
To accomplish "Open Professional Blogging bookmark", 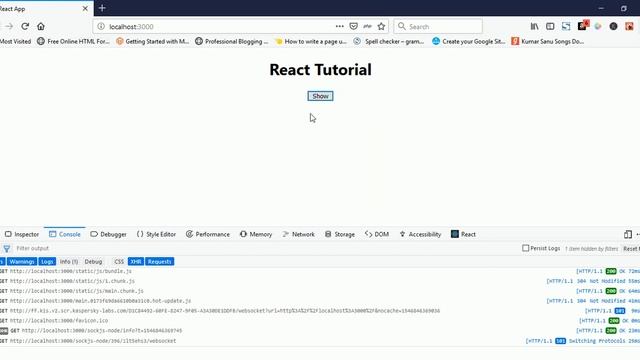I will 231,41.
